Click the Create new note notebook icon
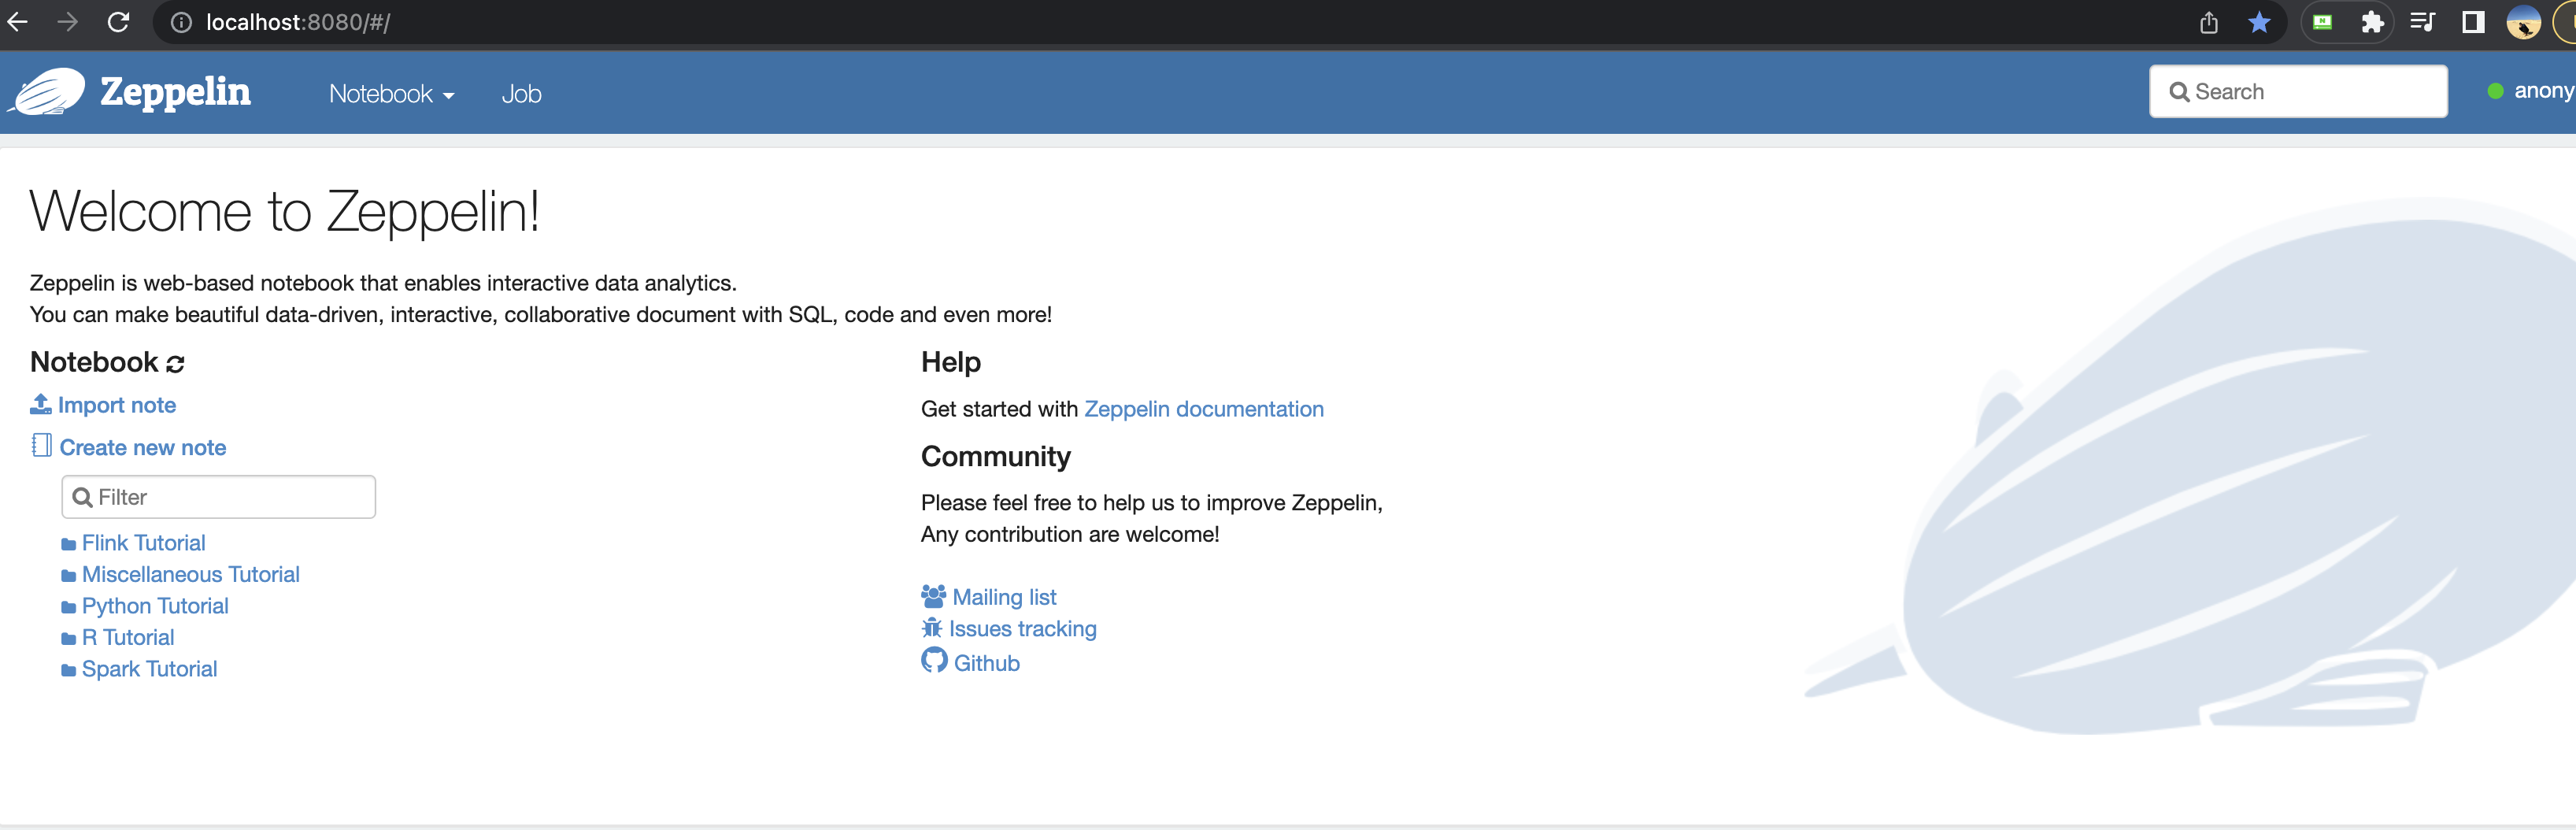Image resolution: width=2576 pixels, height=830 pixels. [x=41, y=446]
